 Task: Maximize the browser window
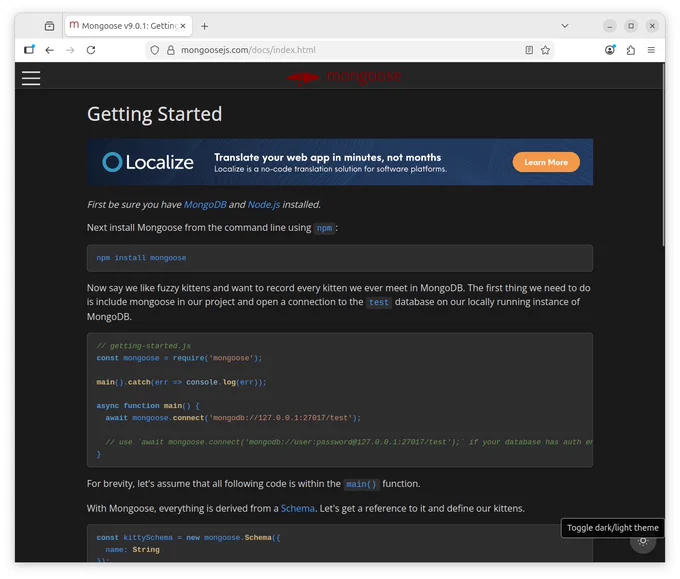tap(631, 26)
